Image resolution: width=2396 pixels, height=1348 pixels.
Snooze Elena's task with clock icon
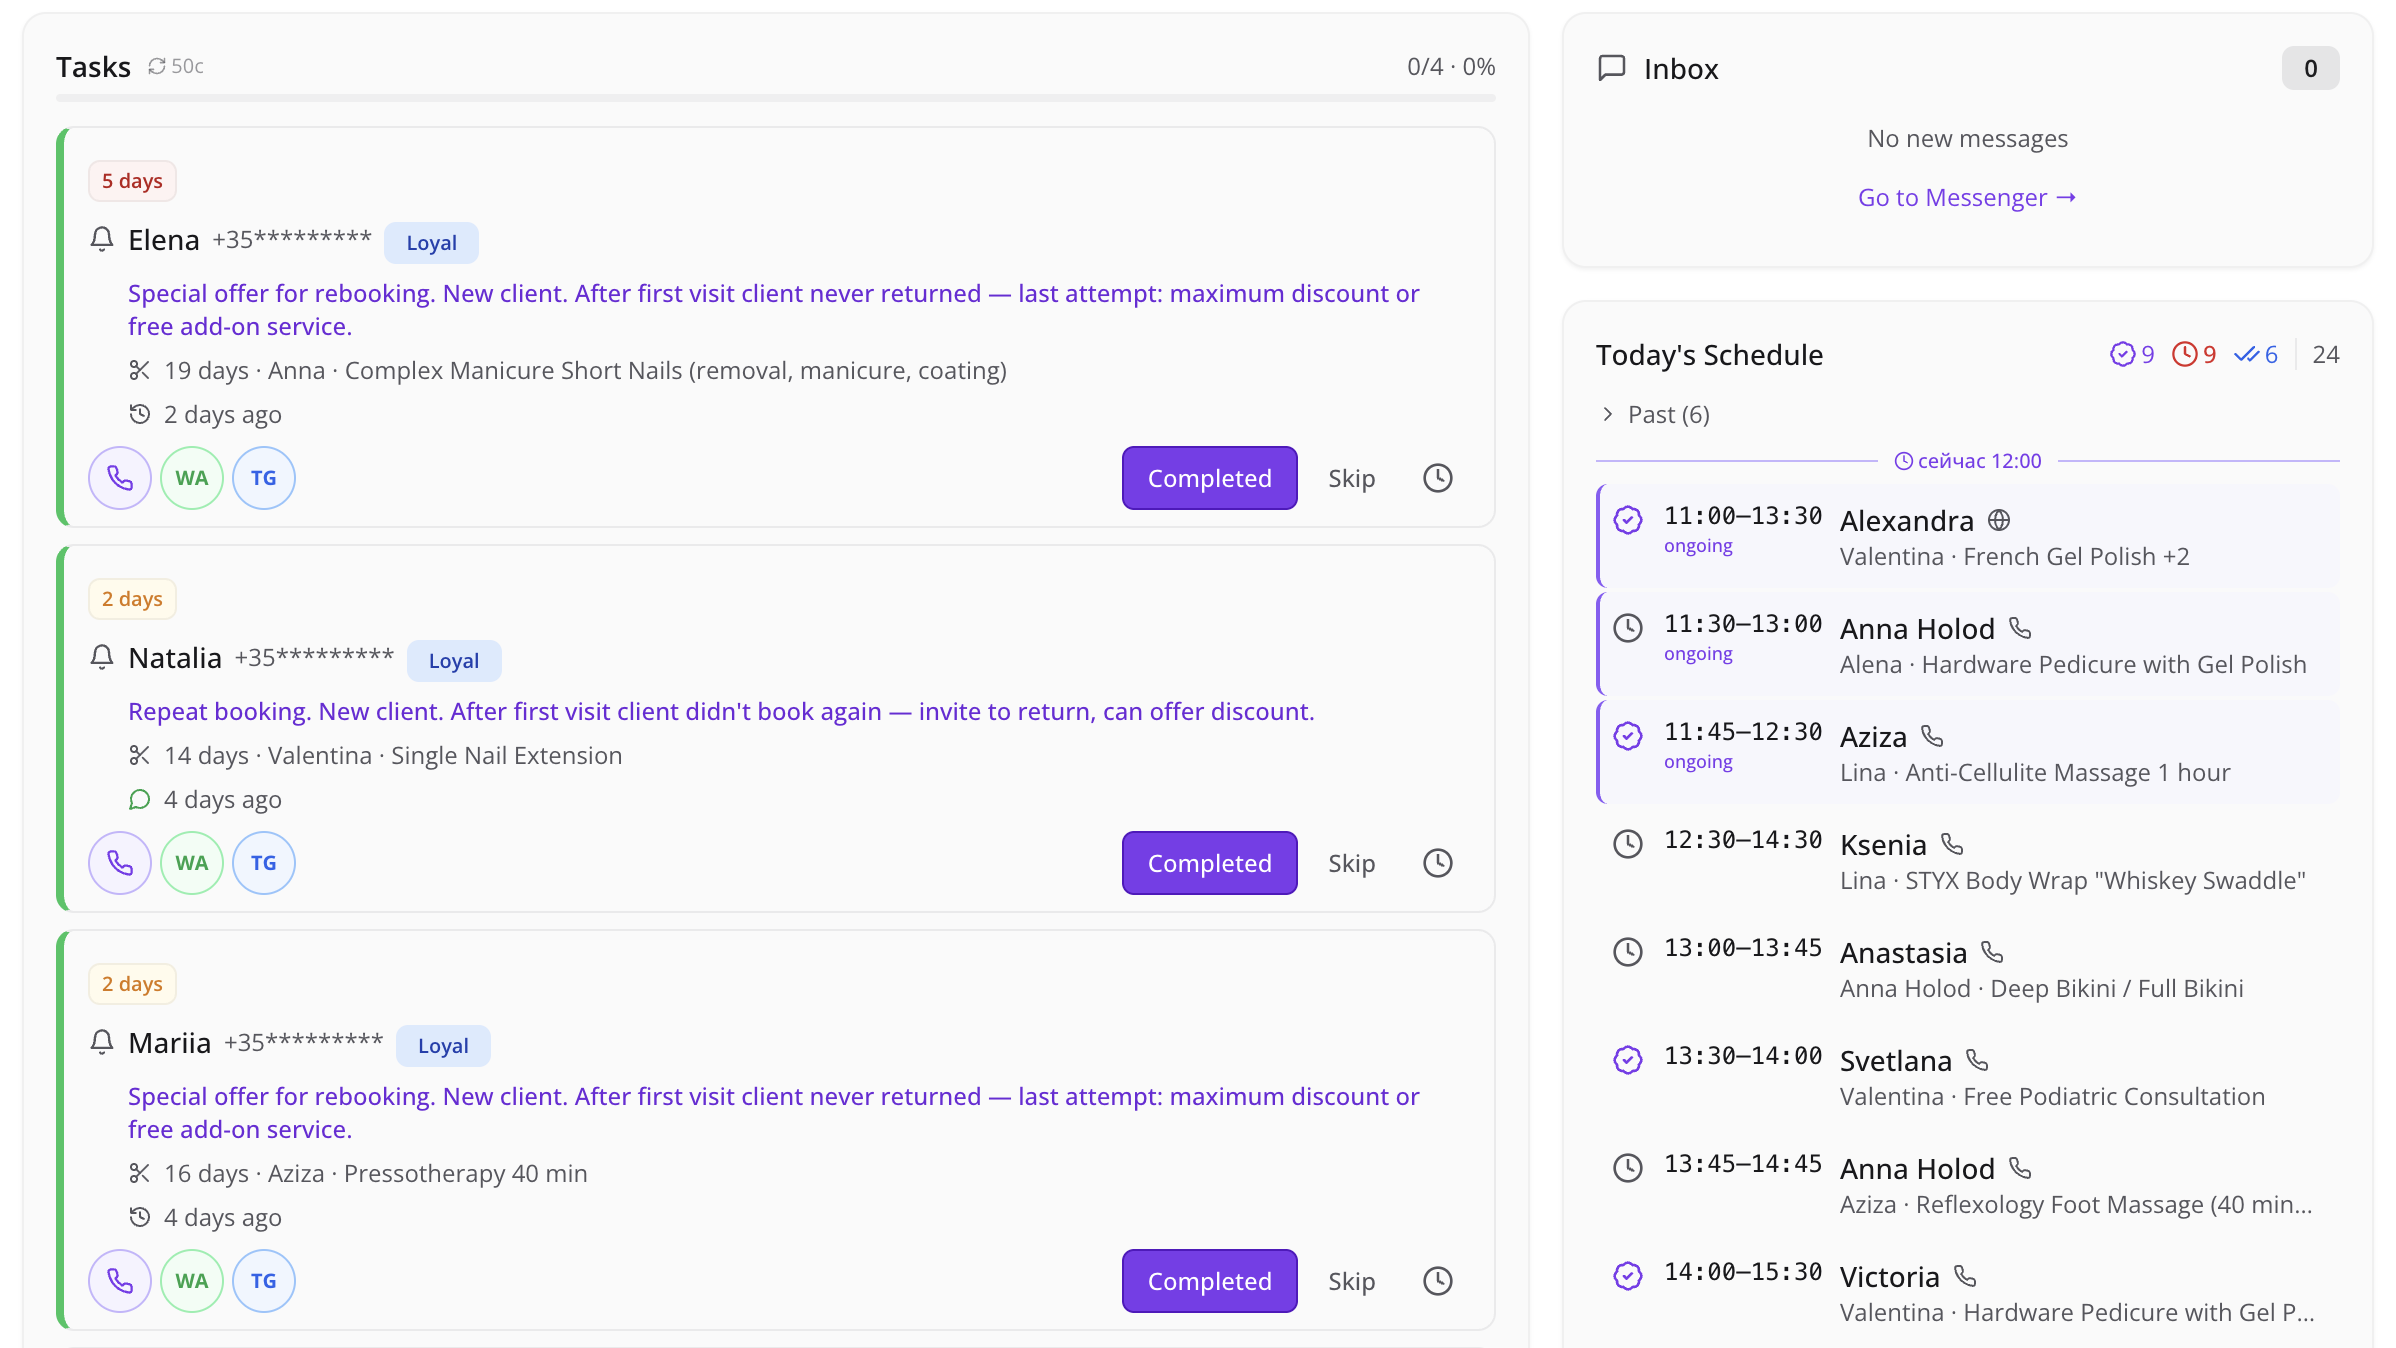[x=1438, y=478]
